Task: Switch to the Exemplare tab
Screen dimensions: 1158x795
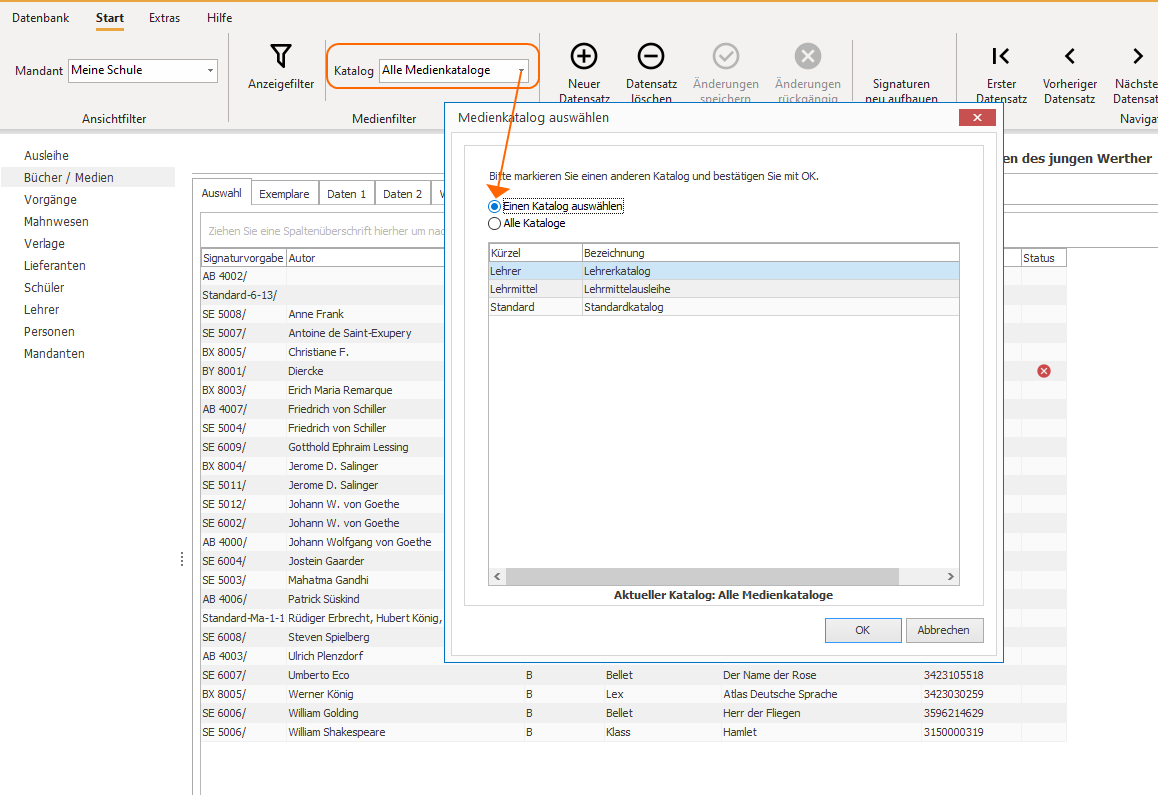Action: point(284,194)
